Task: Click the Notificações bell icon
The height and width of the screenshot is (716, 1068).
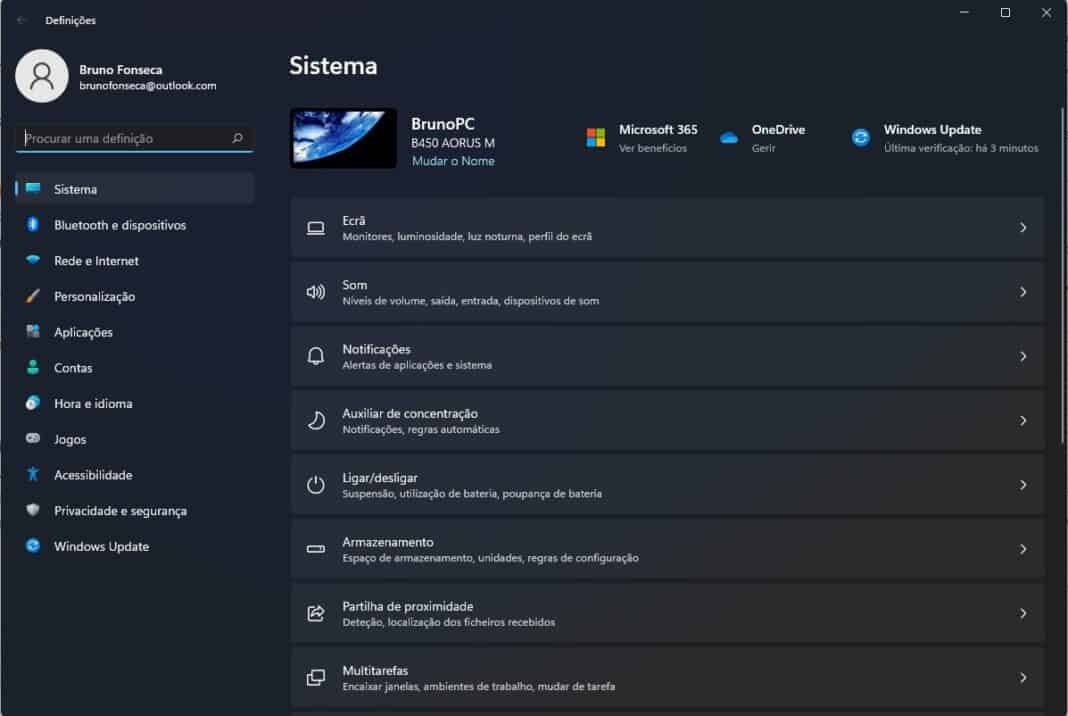Action: pyautogui.click(x=313, y=356)
